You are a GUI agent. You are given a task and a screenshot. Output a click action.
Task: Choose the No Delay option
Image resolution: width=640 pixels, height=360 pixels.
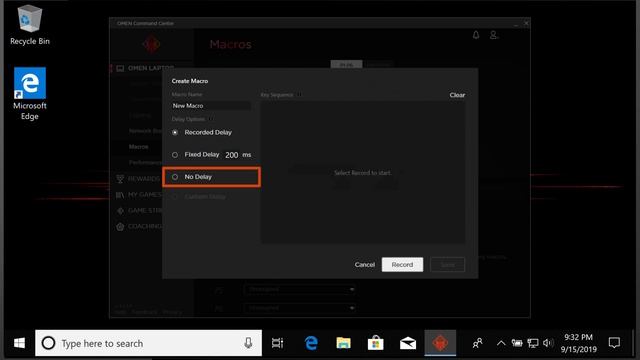[x=175, y=177]
